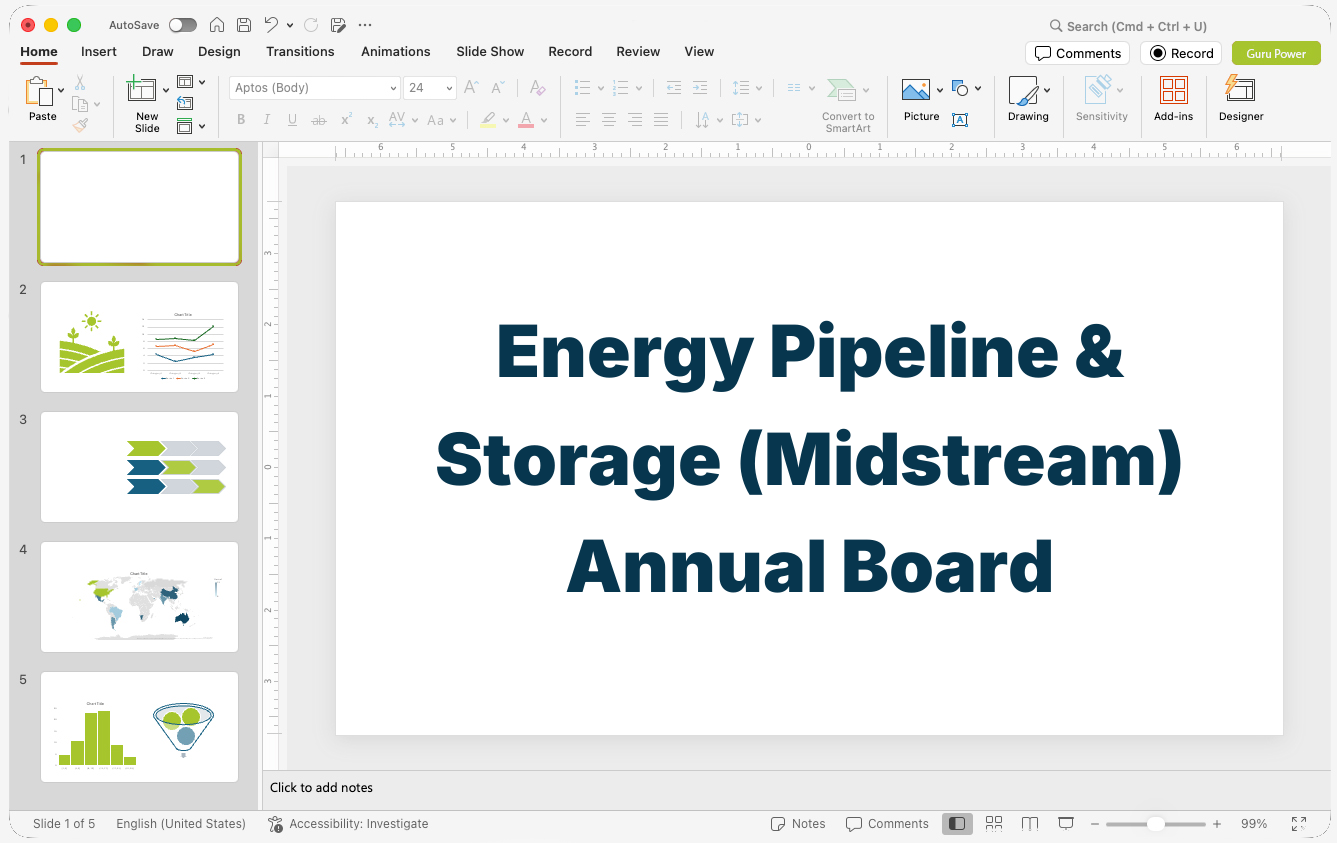This screenshot has width=1337, height=843.
Task: Expand Paste options arrow
Action: pos(62,90)
